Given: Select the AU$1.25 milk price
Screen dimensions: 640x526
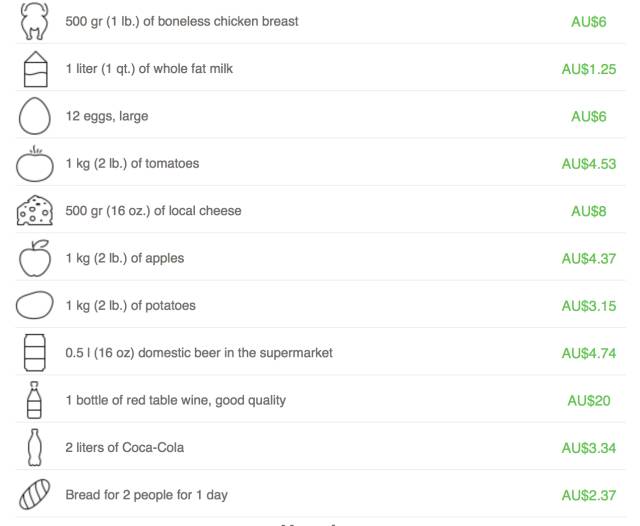Looking at the screenshot, I should click(x=589, y=69).
